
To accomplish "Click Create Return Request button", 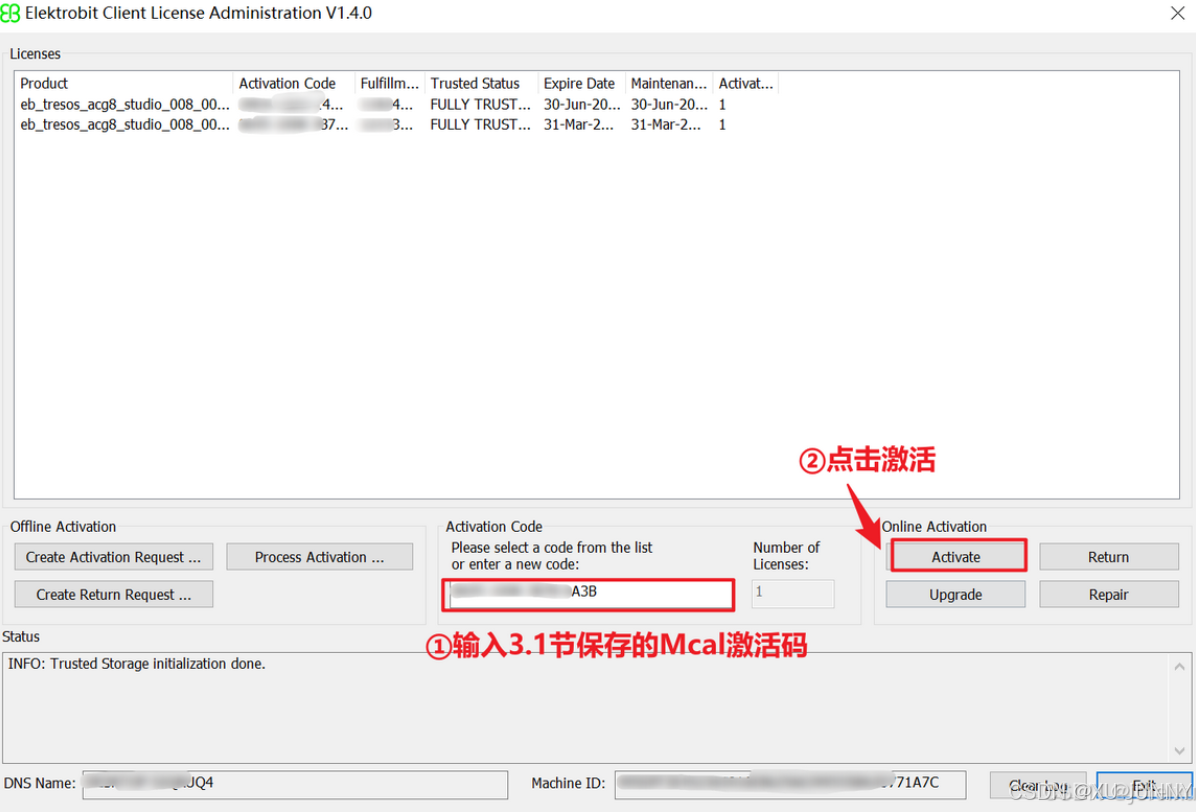I will [x=114, y=594].
